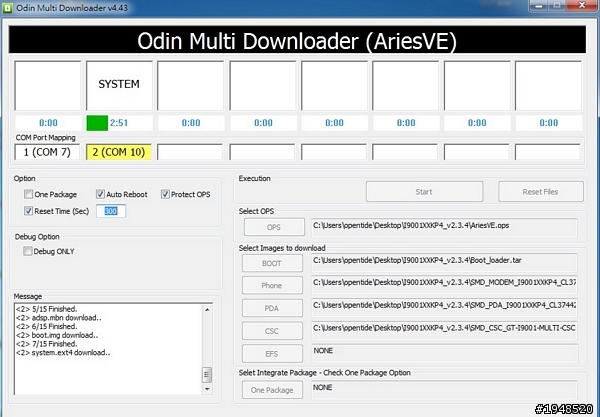Image resolution: width=600 pixels, height=417 pixels.
Task: Select the 1 (COM 7) port mapping box
Action: click(x=47, y=152)
